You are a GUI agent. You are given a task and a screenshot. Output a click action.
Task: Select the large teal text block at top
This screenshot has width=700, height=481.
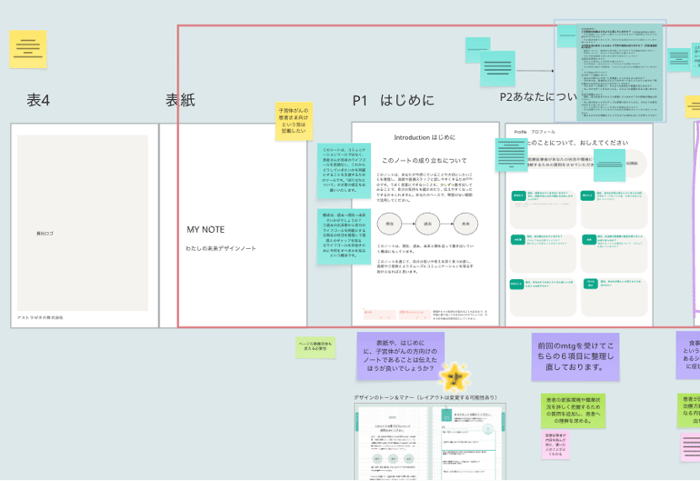pos(610,62)
